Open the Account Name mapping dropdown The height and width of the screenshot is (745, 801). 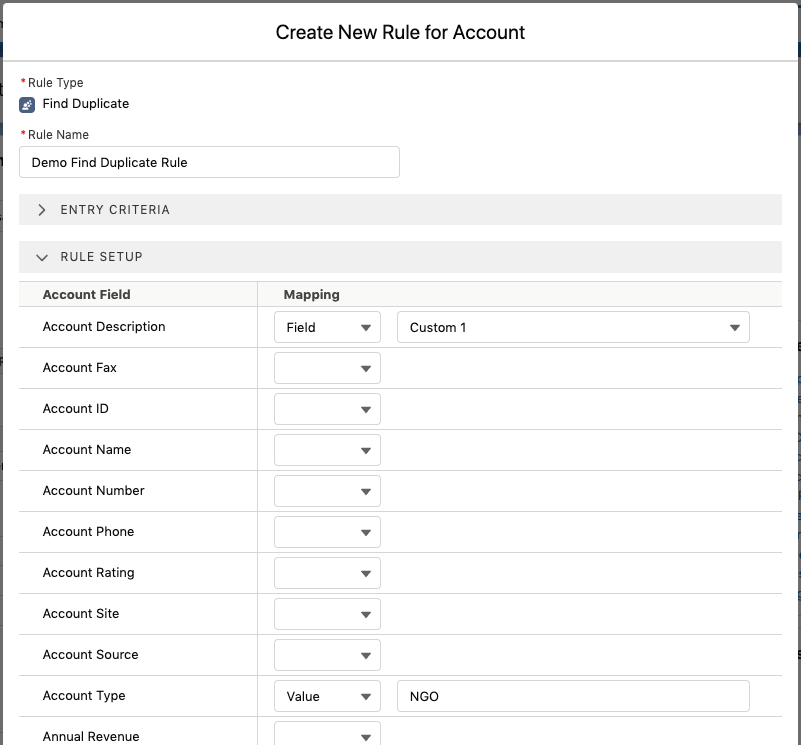click(x=327, y=449)
